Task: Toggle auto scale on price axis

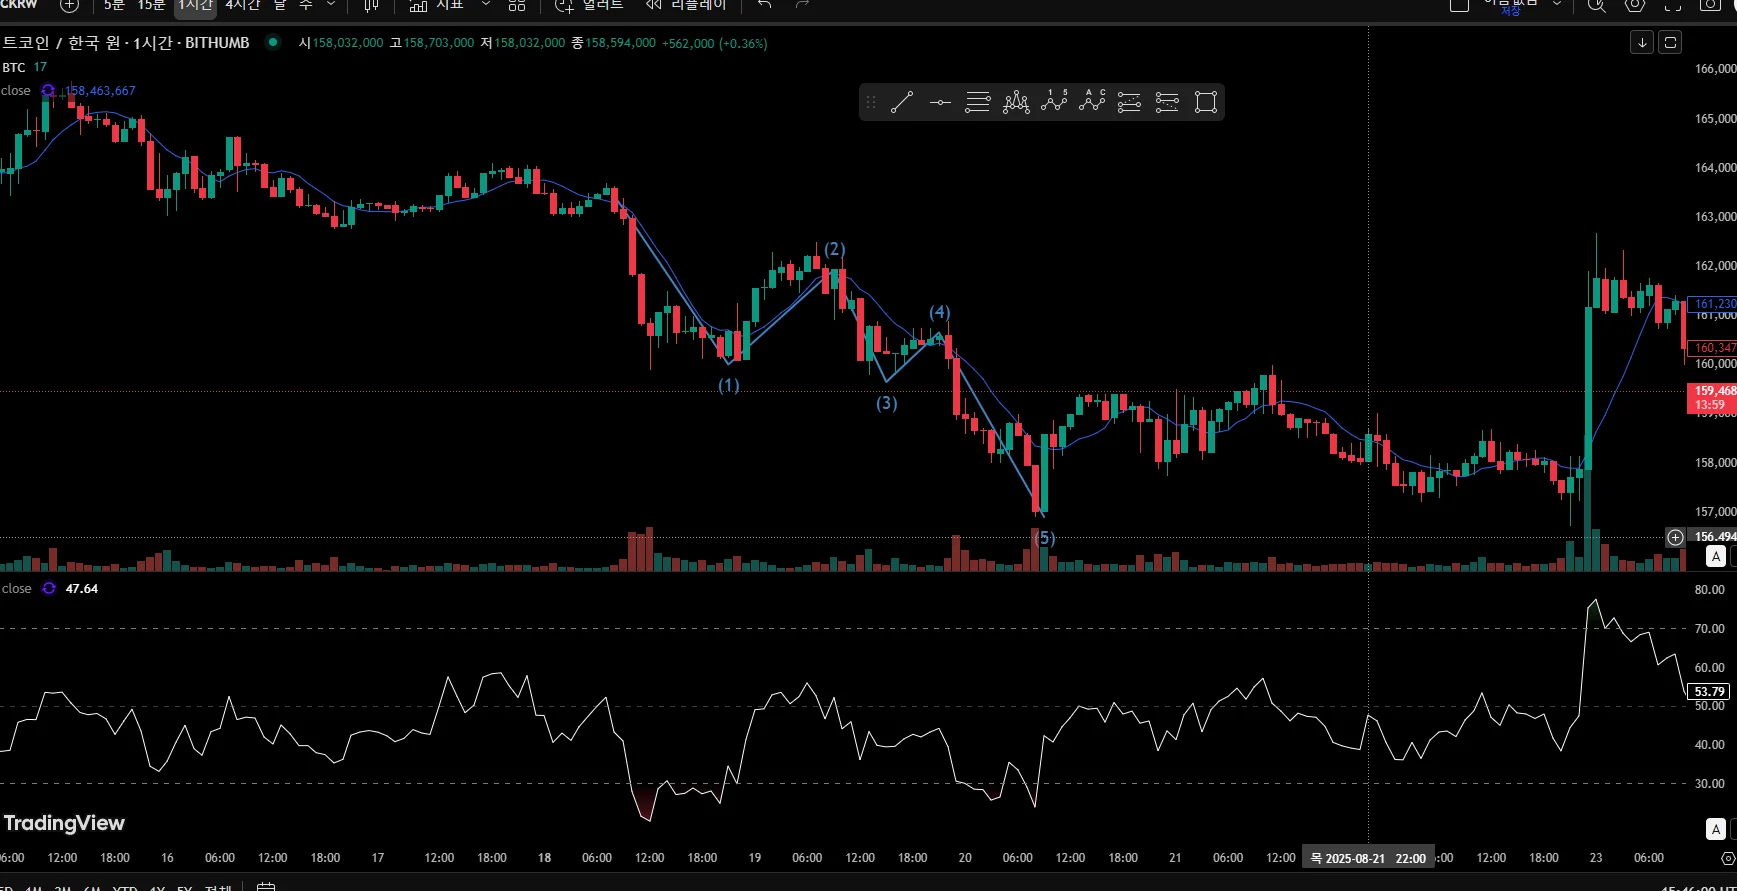Action: coord(1716,557)
